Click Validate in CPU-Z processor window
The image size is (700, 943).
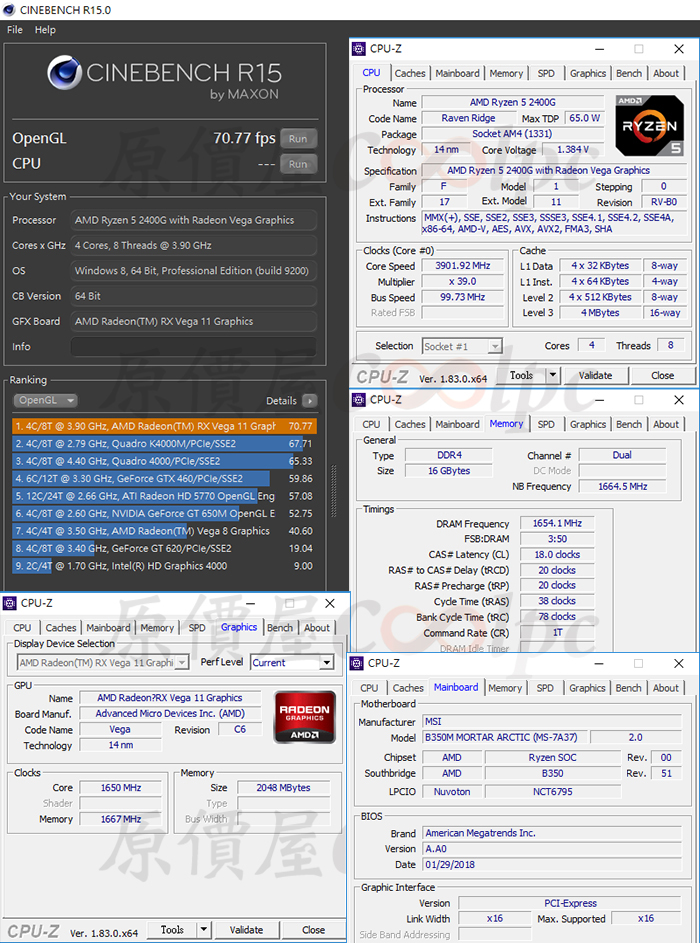pos(595,375)
